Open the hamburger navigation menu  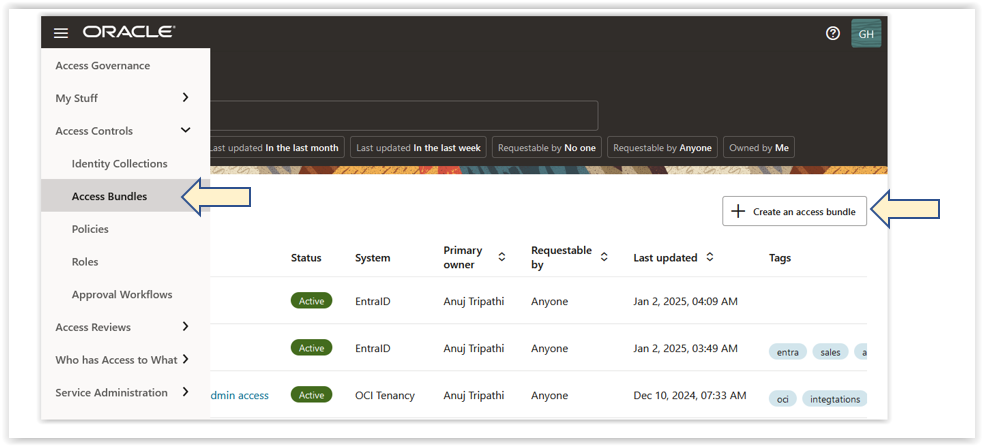(x=61, y=33)
